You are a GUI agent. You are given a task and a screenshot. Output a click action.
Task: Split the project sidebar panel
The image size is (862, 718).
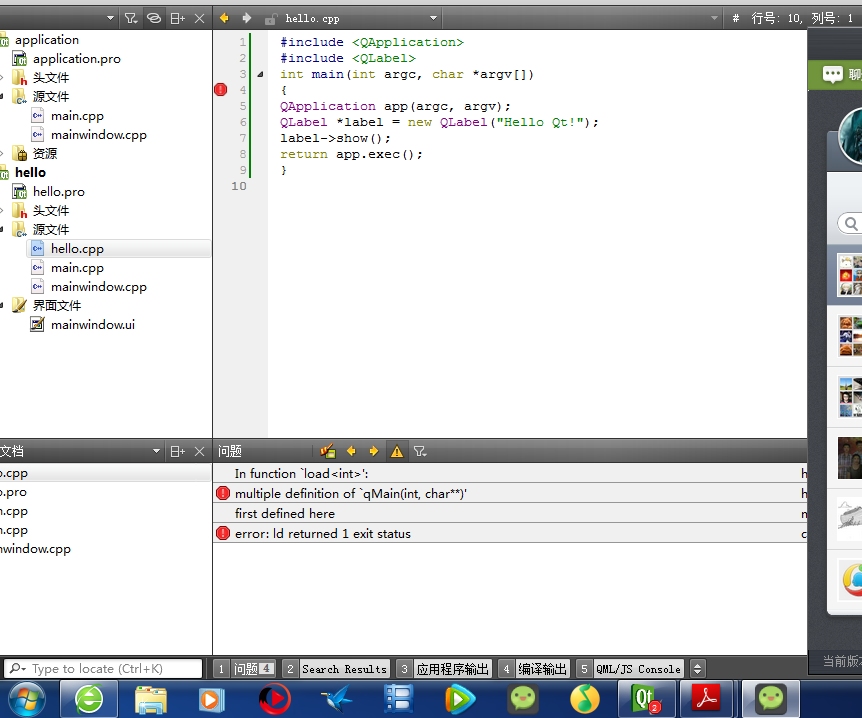click(178, 19)
